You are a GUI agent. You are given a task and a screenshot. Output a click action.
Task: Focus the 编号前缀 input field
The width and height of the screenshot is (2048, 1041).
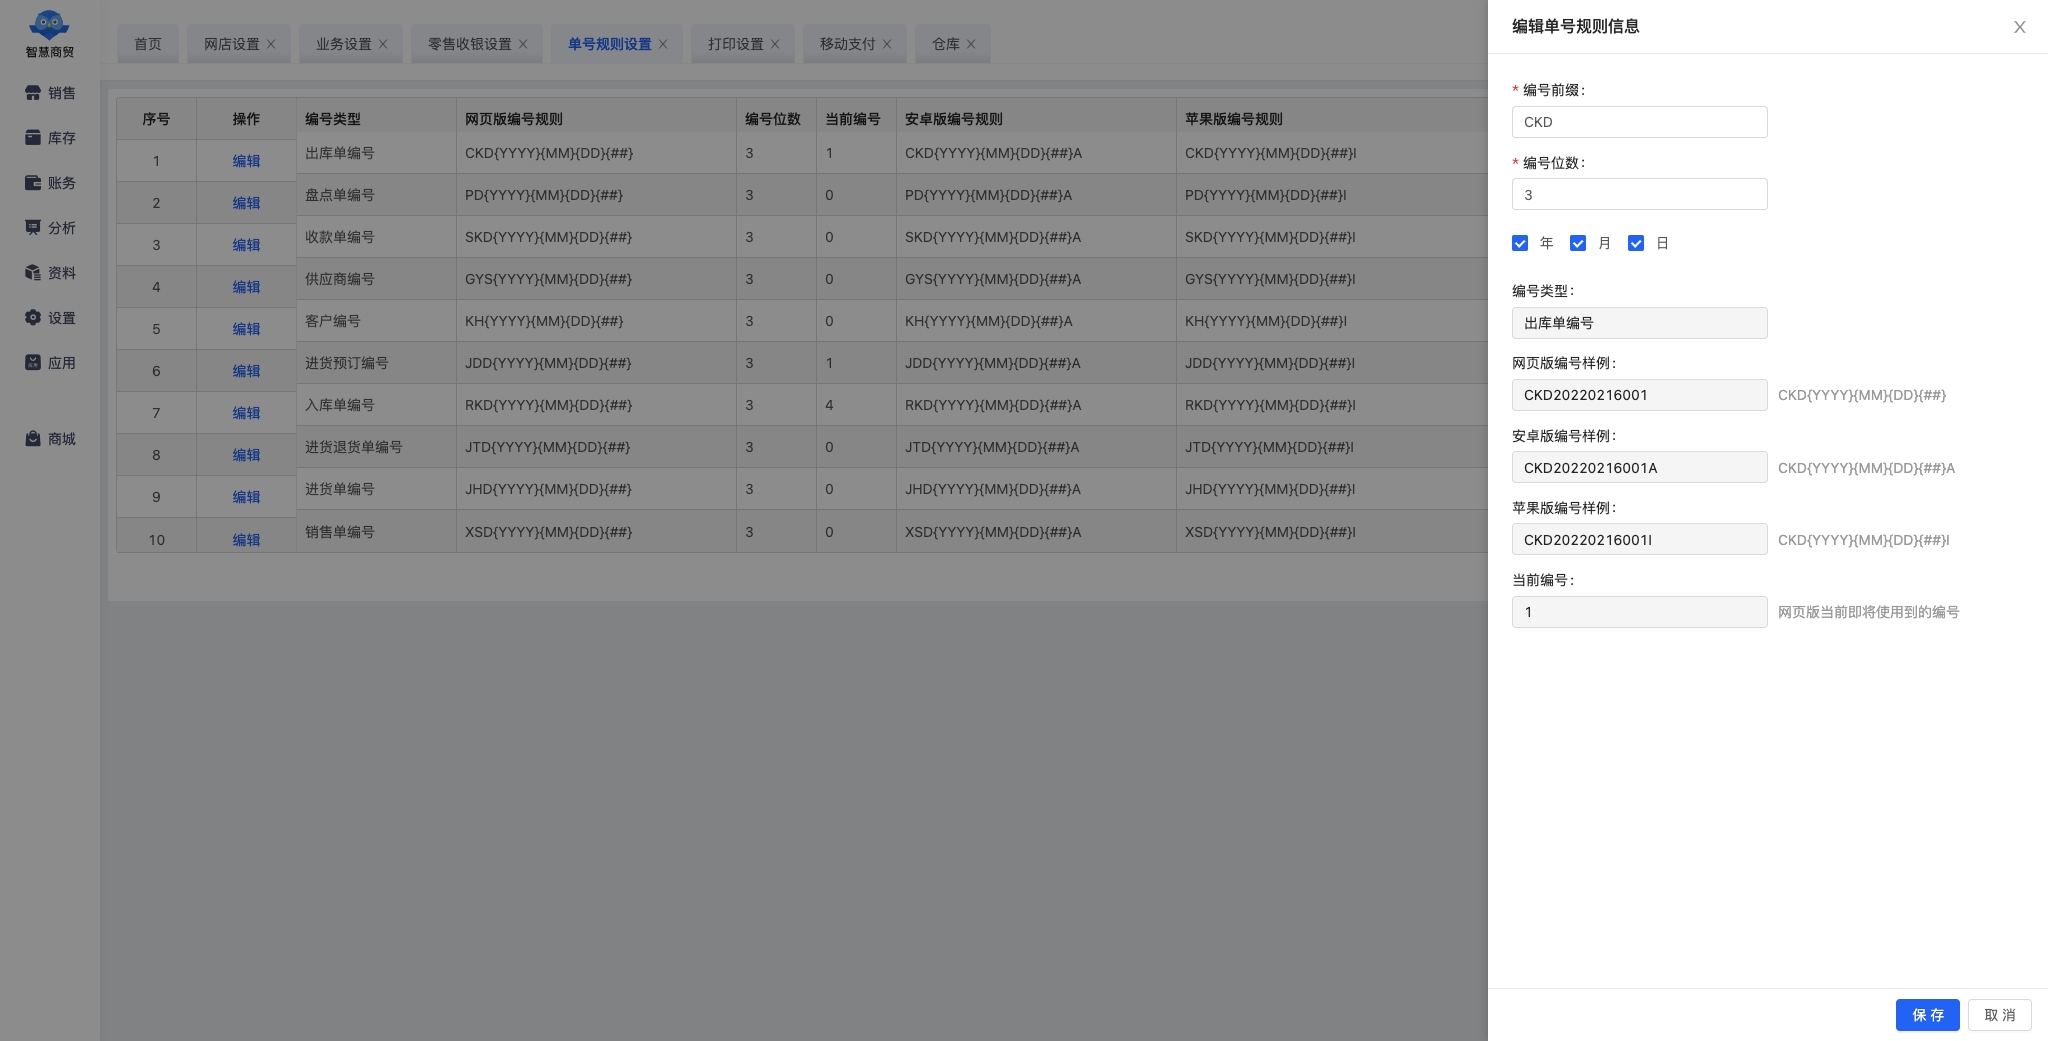pyautogui.click(x=1639, y=122)
